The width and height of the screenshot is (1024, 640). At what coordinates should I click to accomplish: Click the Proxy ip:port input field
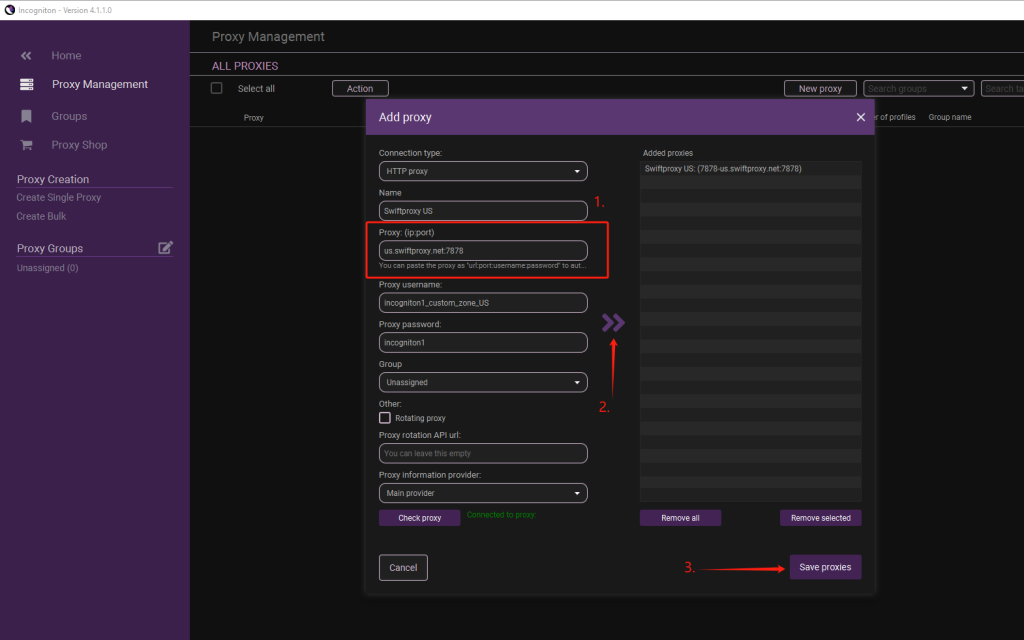click(483, 251)
